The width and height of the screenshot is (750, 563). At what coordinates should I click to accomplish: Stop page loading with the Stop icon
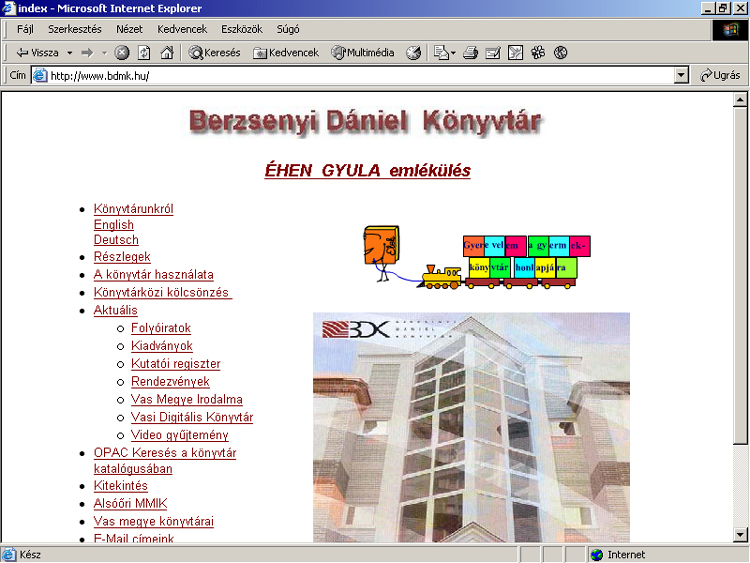pos(122,53)
